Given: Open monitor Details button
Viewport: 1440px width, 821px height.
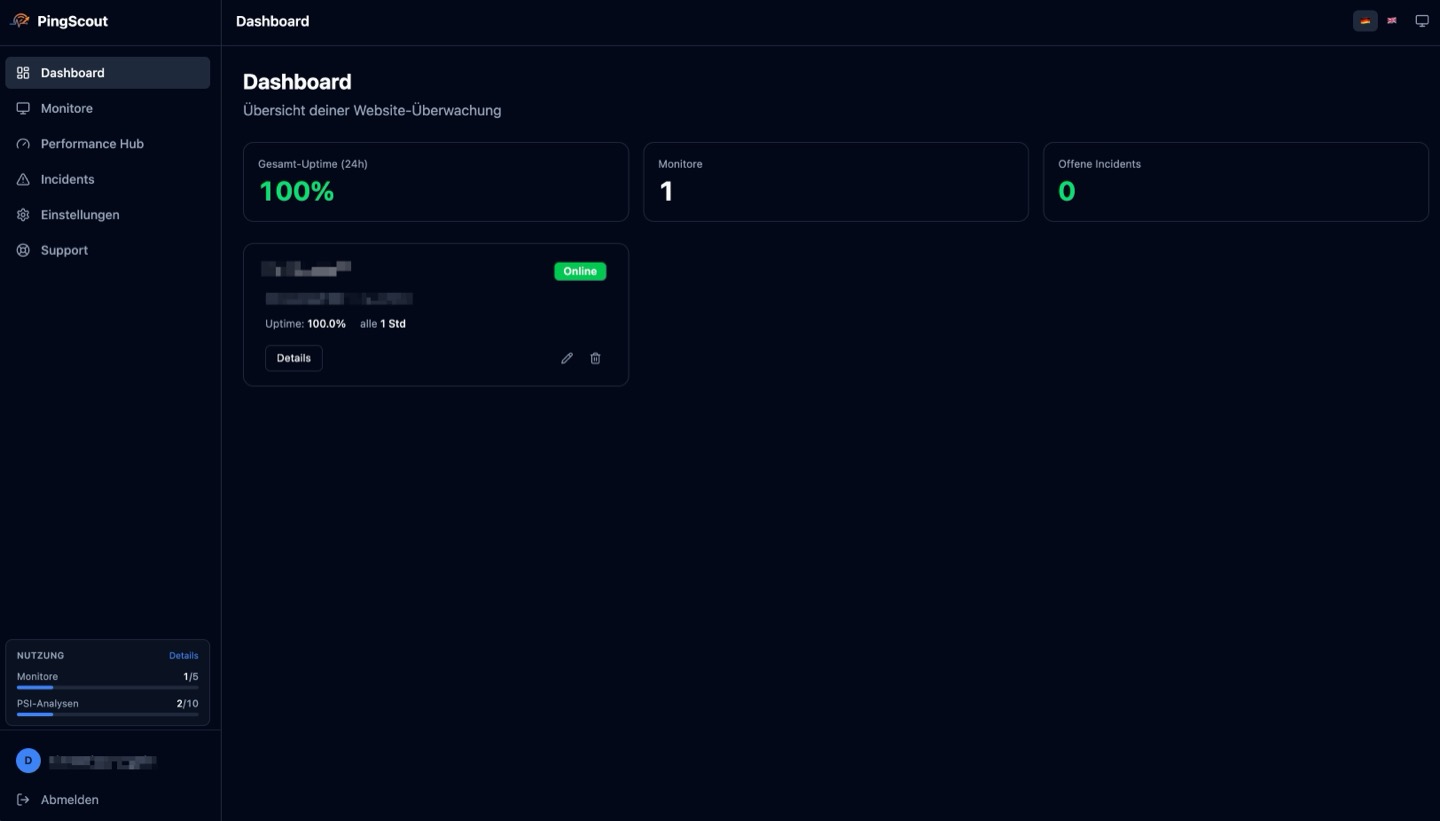Looking at the screenshot, I should 294,358.
